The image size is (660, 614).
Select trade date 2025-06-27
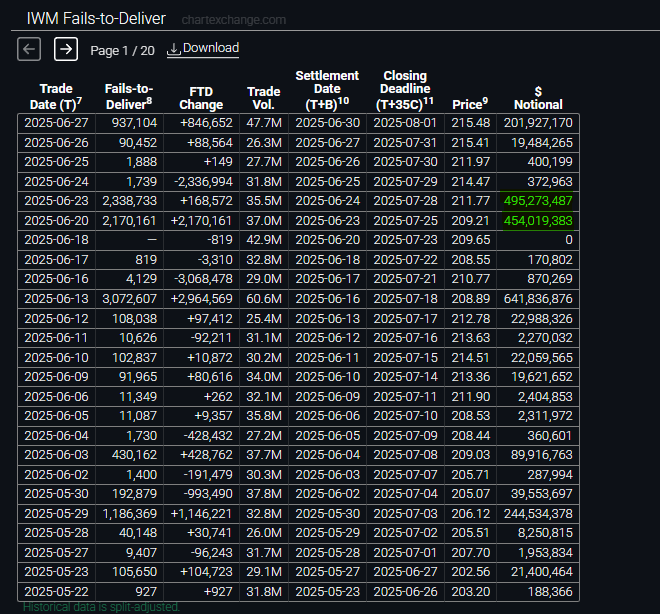pos(56,123)
